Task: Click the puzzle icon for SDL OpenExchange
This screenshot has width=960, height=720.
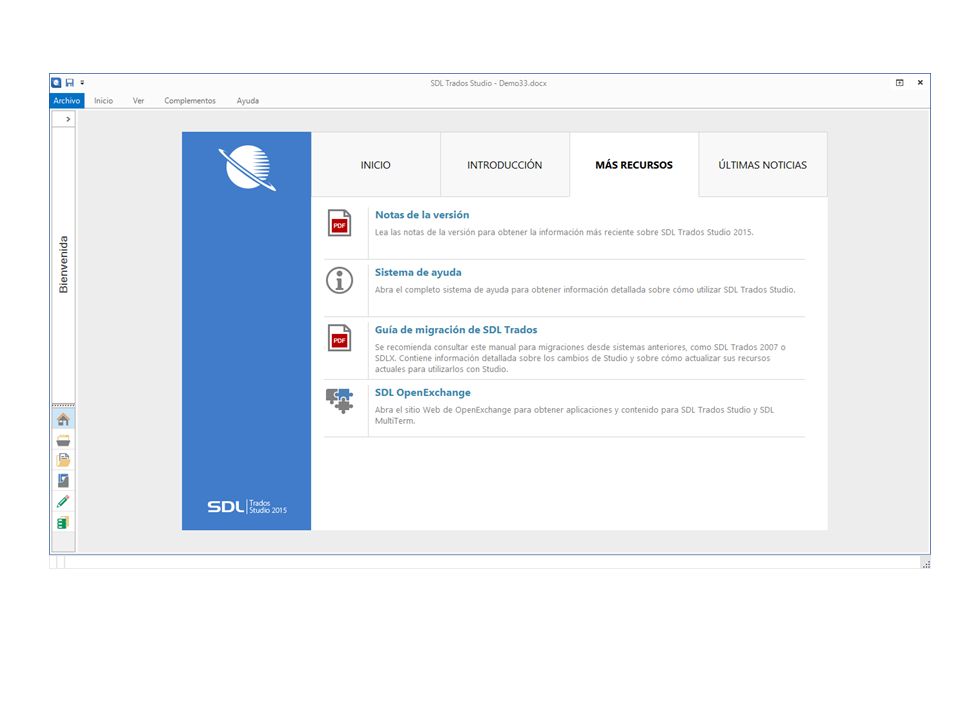Action: 340,401
